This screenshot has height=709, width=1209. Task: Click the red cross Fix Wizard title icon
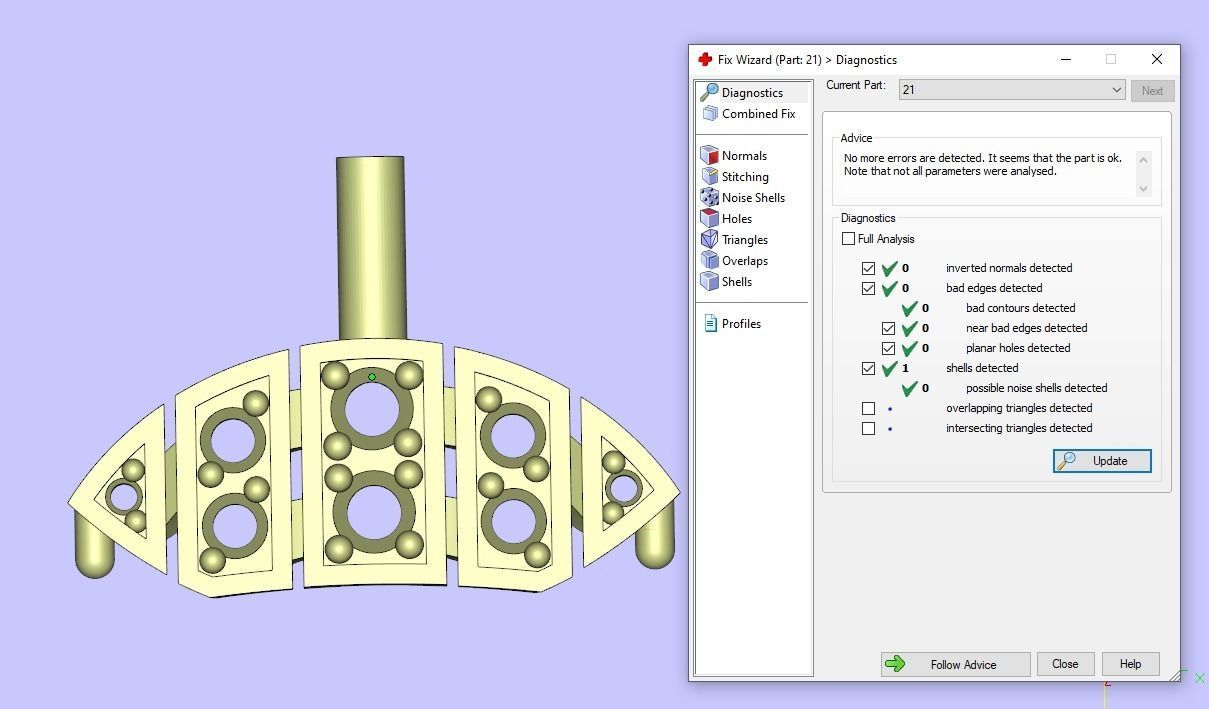pyautogui.click(x=705, y=59)
